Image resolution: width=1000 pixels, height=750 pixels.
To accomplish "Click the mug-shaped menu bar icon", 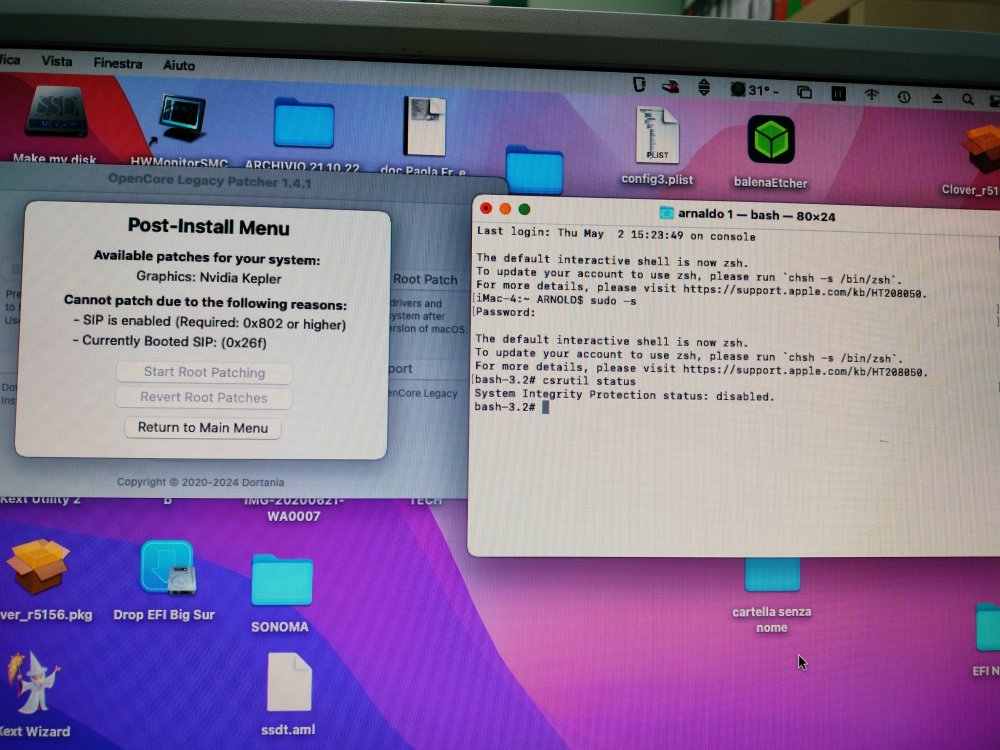I will coord(639,84).
